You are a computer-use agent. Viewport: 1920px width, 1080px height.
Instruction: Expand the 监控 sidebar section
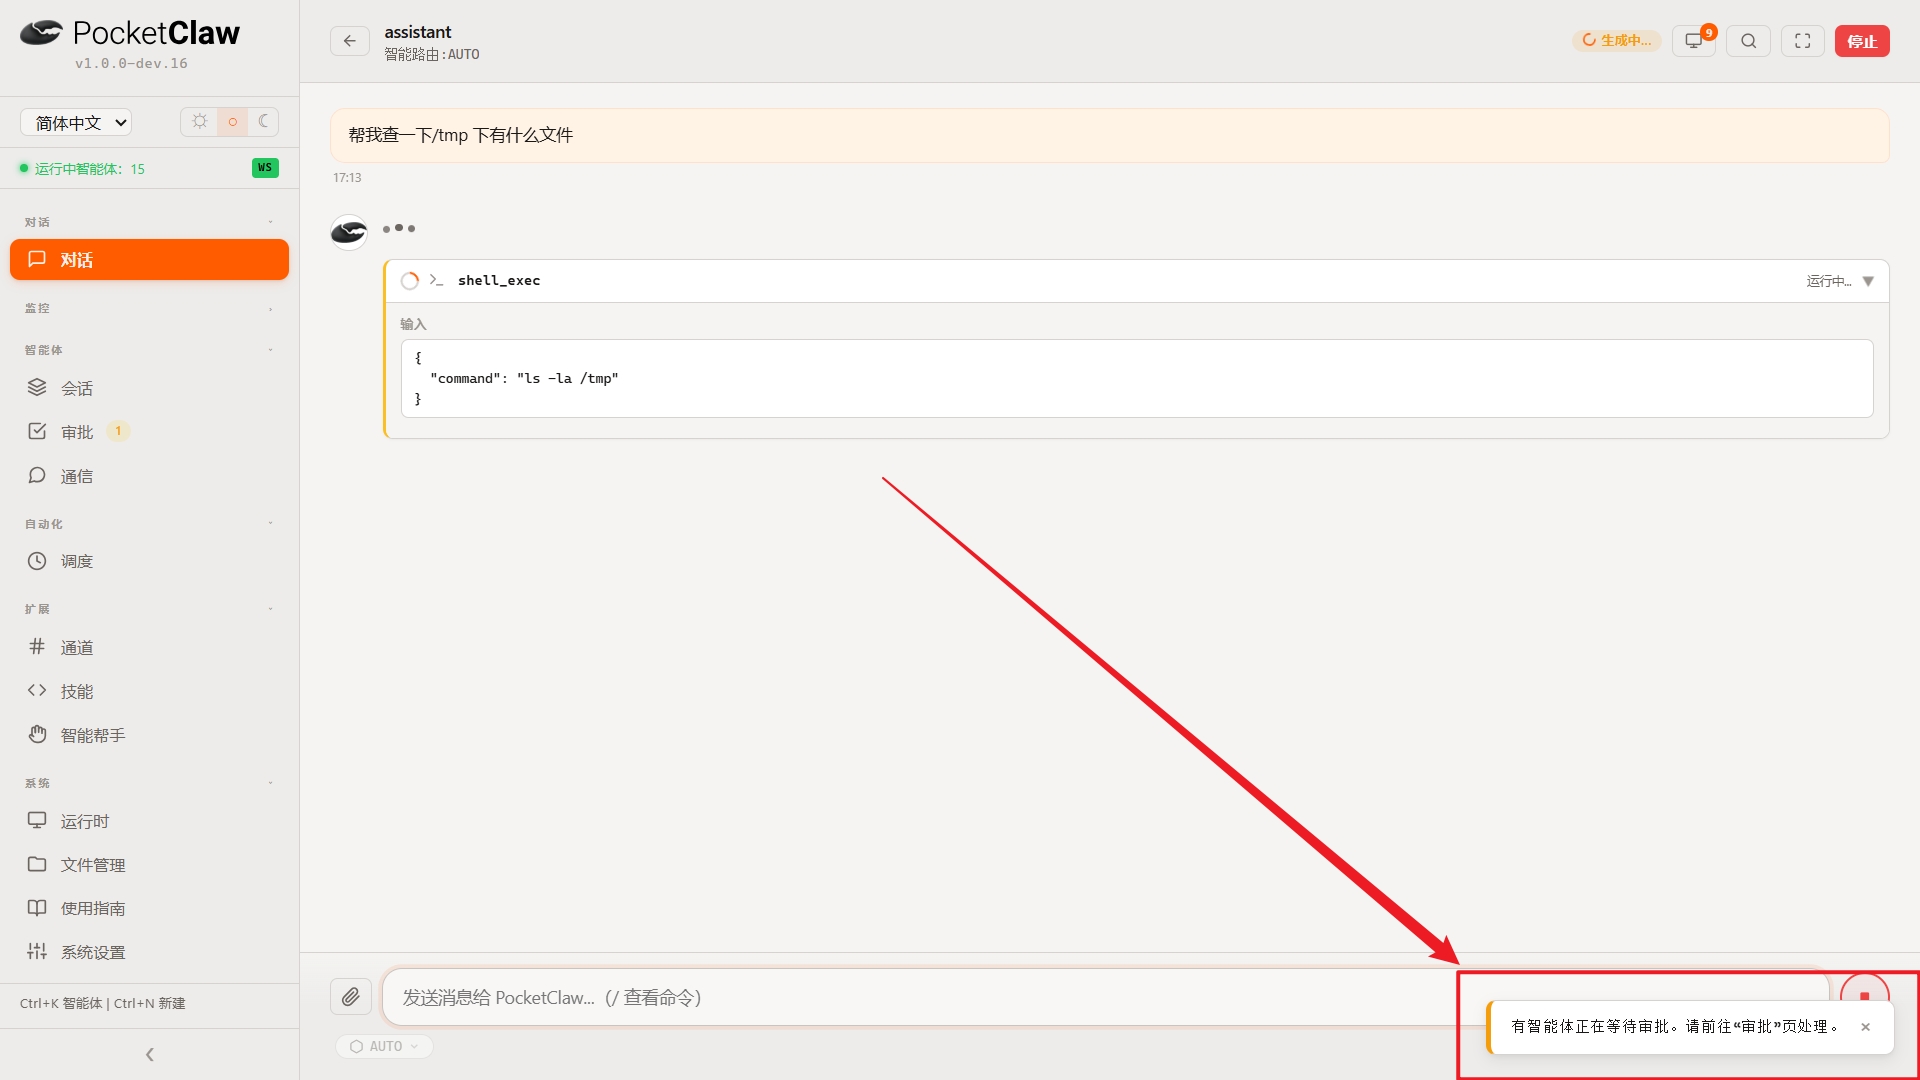(149, 308)
